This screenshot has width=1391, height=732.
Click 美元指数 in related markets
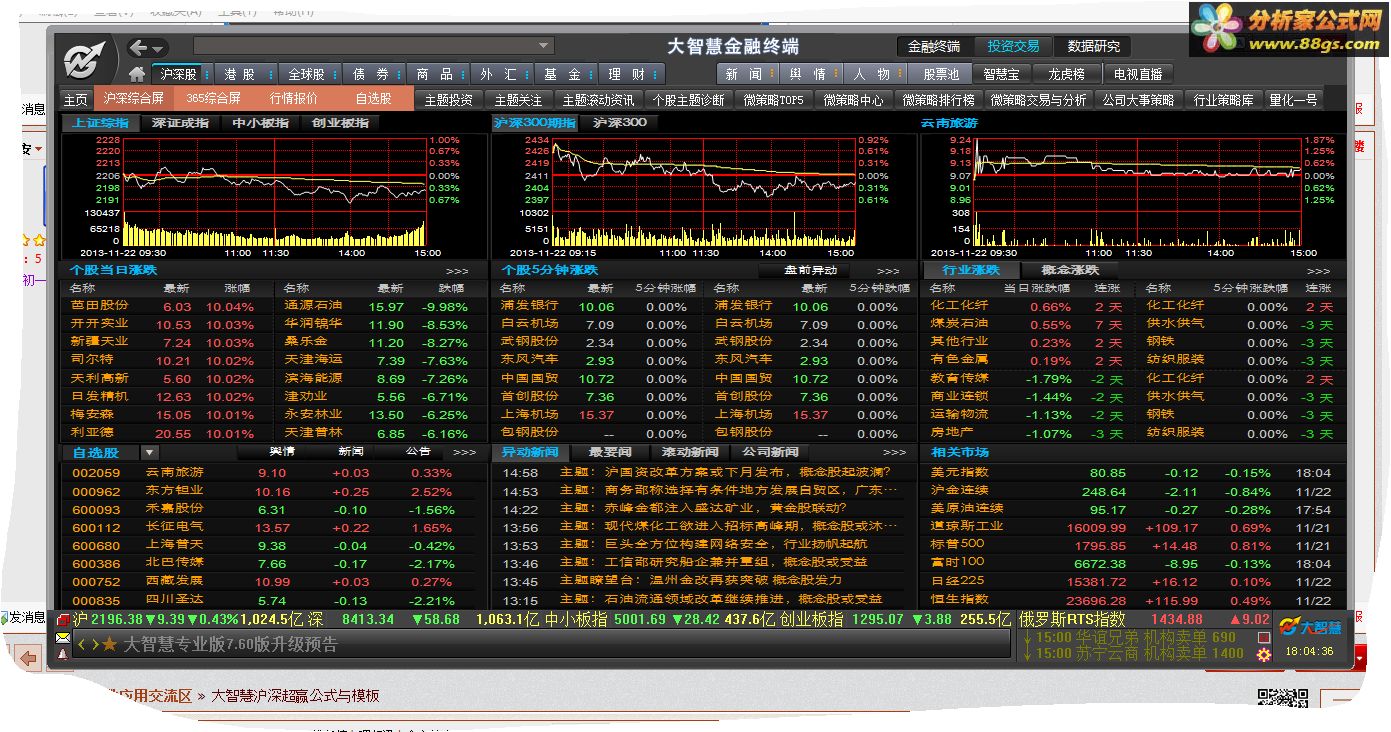pos(959,473)
